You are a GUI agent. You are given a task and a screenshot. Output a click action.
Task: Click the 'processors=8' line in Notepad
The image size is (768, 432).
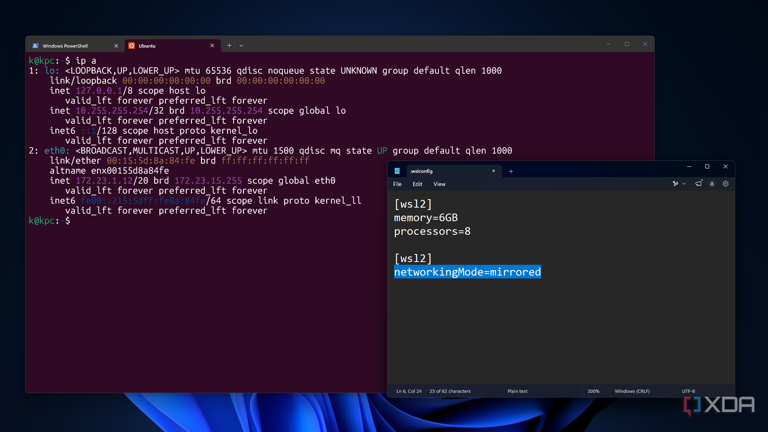click(432, 231)
